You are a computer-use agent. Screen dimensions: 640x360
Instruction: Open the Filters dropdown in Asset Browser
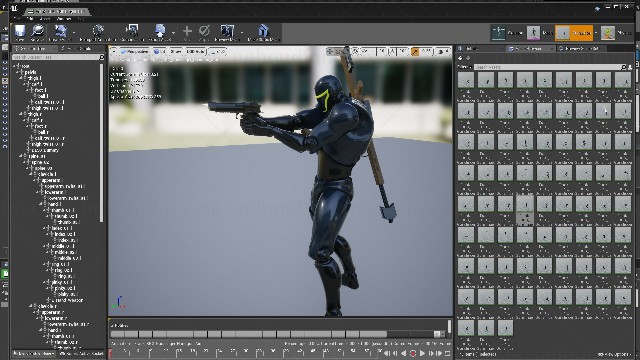click(x=464, y=67)
